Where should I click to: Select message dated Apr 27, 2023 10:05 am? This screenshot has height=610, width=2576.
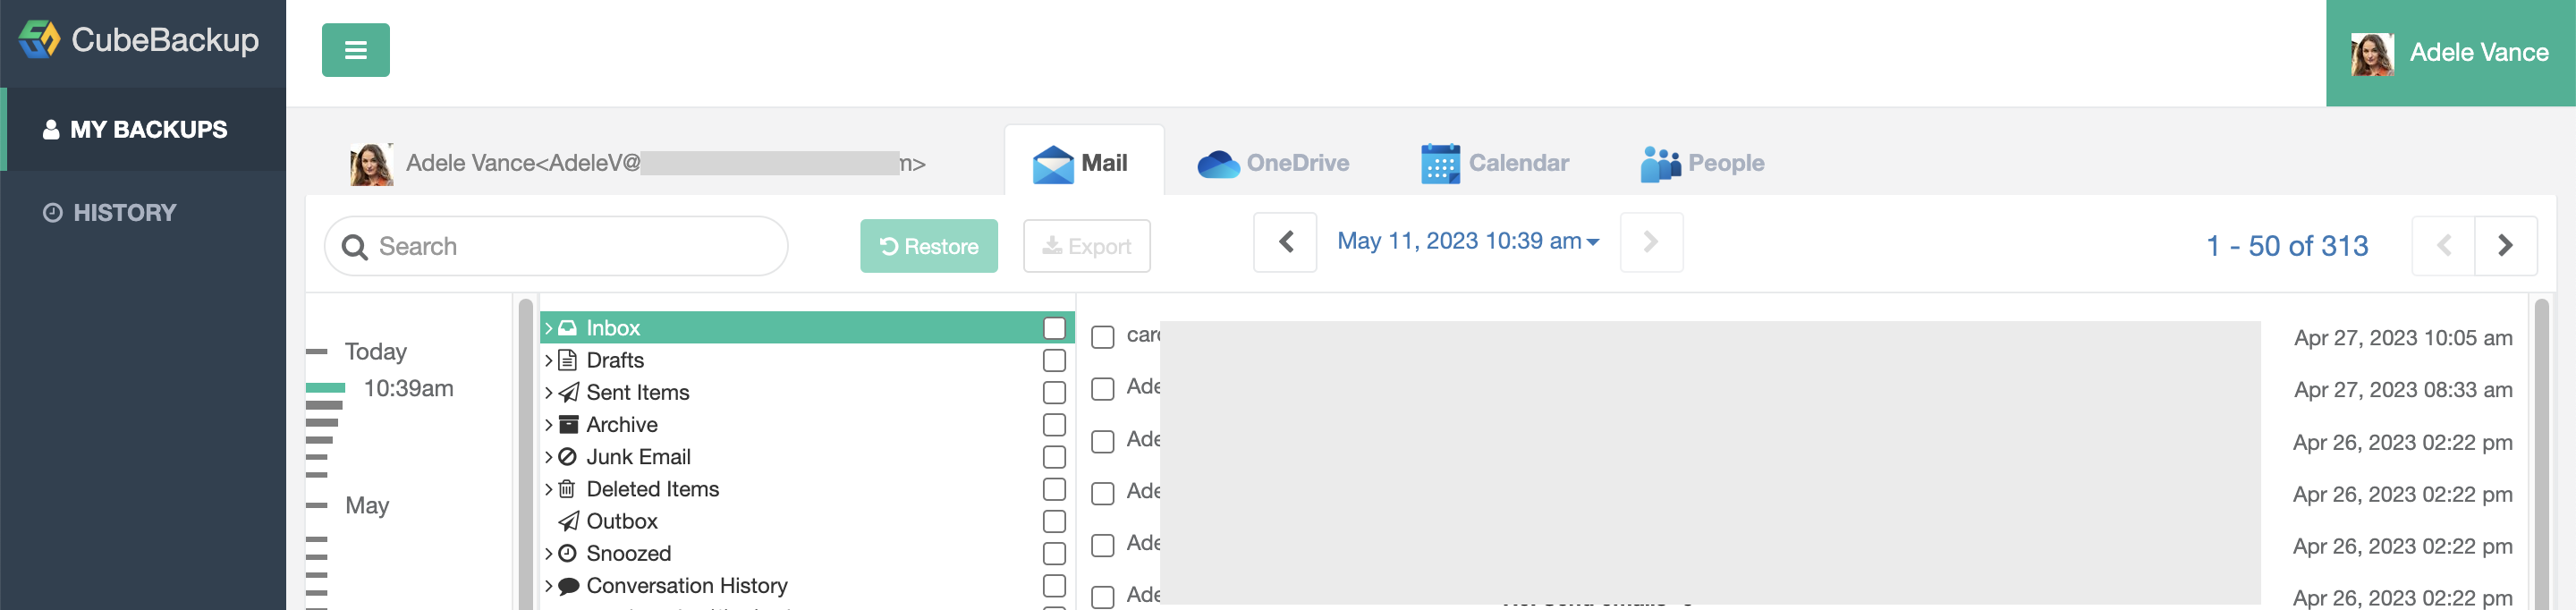pyautogui.click(x=1102, y=337)
